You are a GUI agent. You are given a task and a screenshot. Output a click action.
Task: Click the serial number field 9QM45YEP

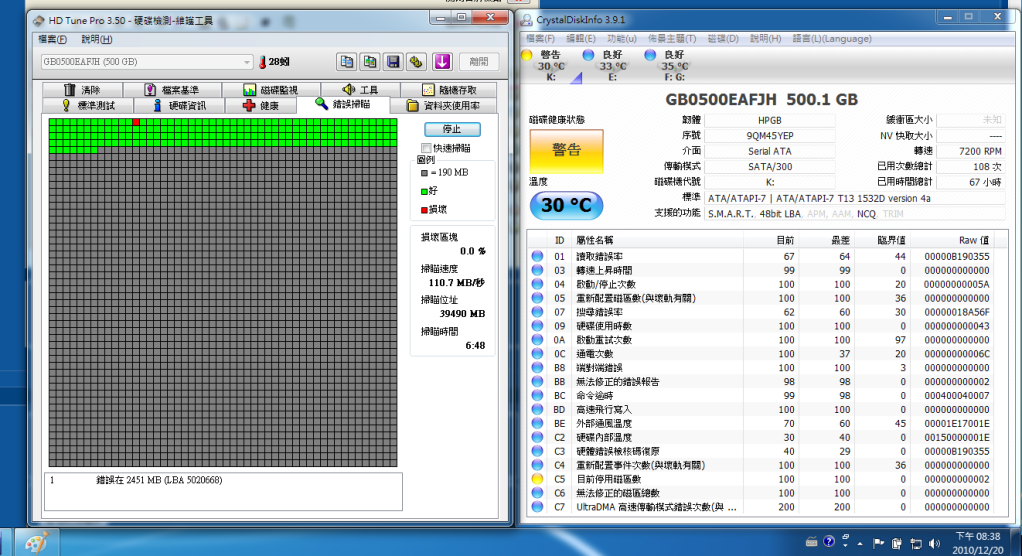[x=770, y=136]
